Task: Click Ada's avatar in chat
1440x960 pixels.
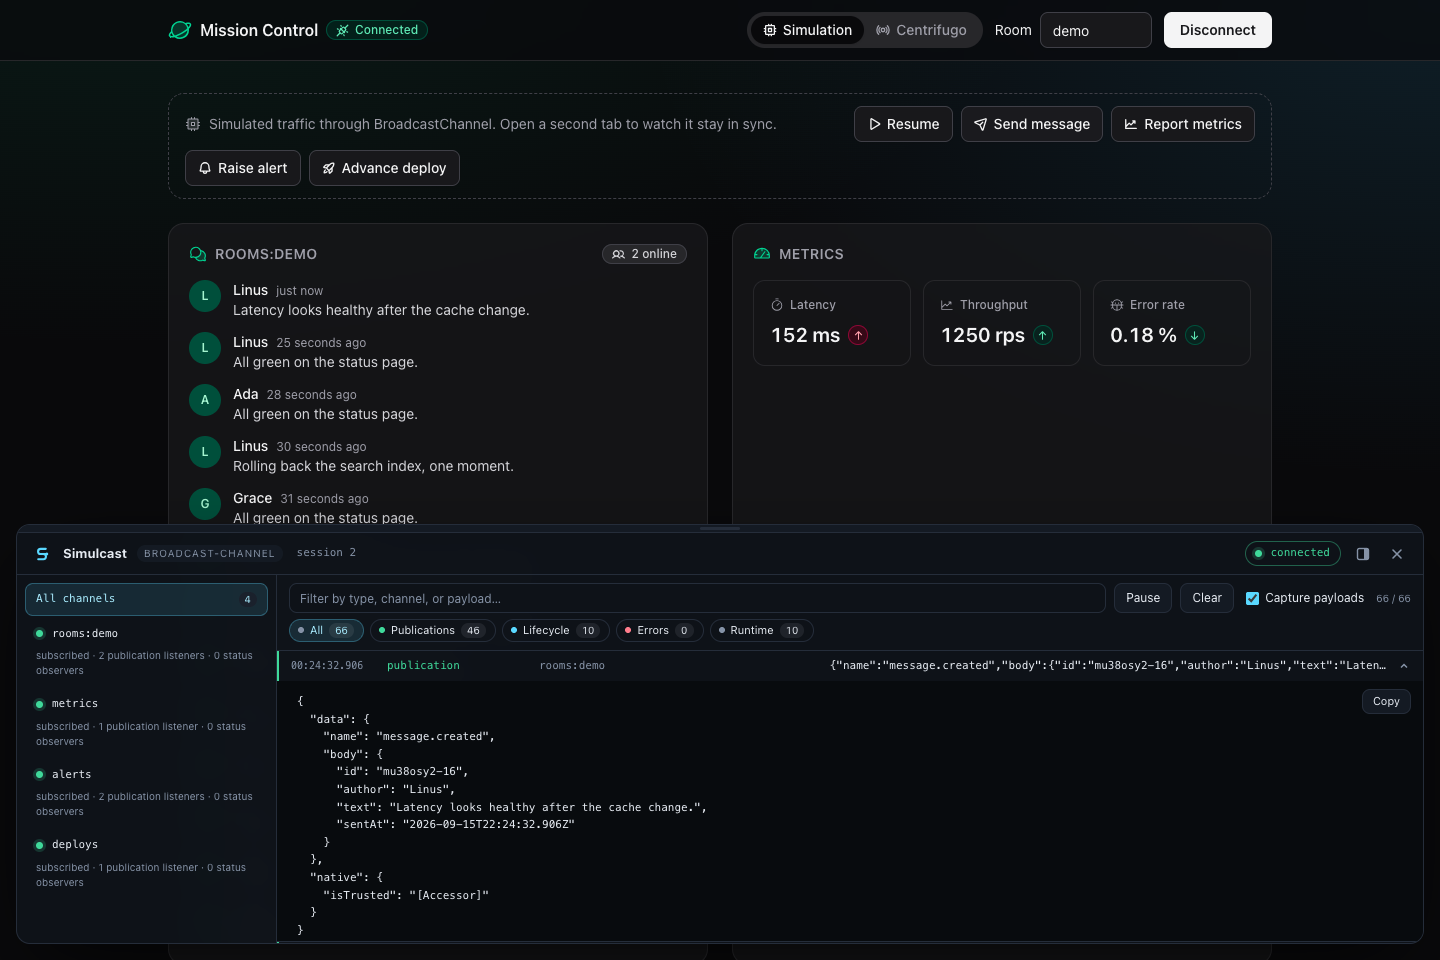Action: pos(205,400)
